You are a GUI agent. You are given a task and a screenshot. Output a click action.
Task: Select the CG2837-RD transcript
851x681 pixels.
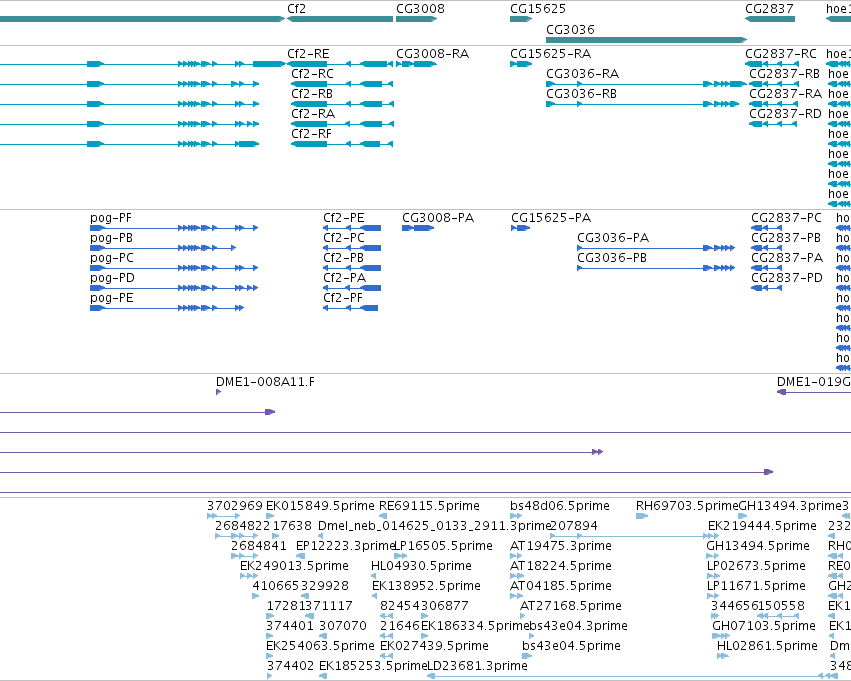(x=773, y=124)
